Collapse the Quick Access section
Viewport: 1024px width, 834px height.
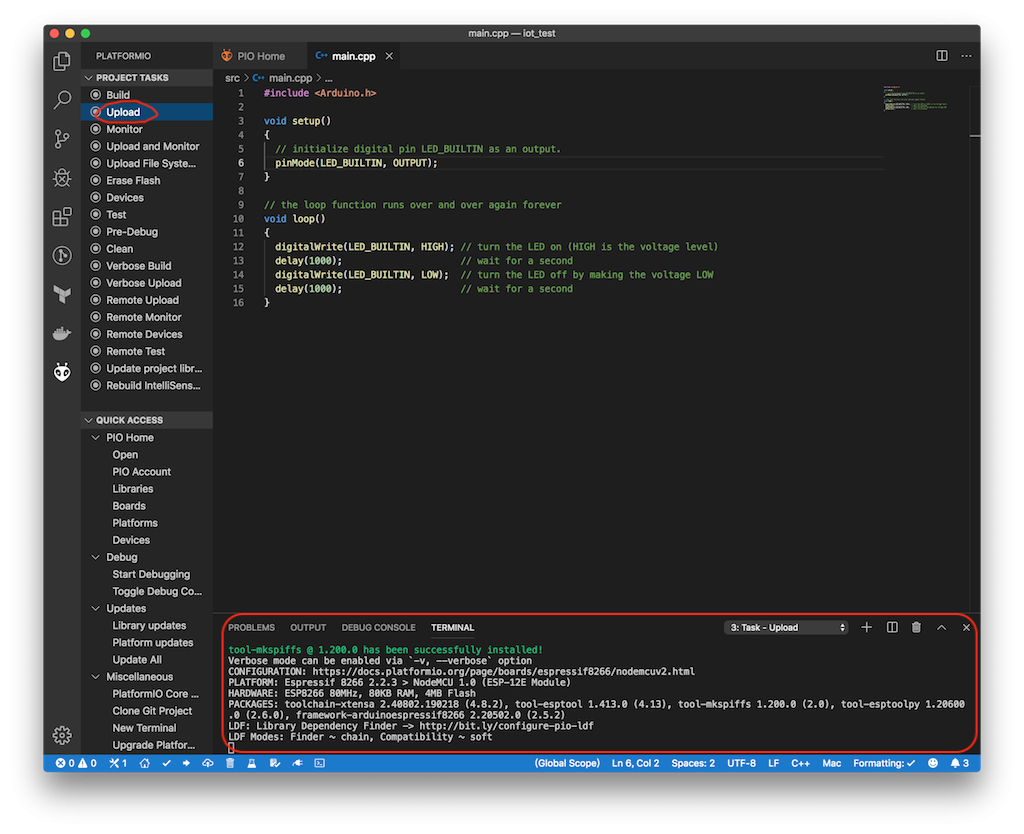pyautogui.click(x=89, y=420)
